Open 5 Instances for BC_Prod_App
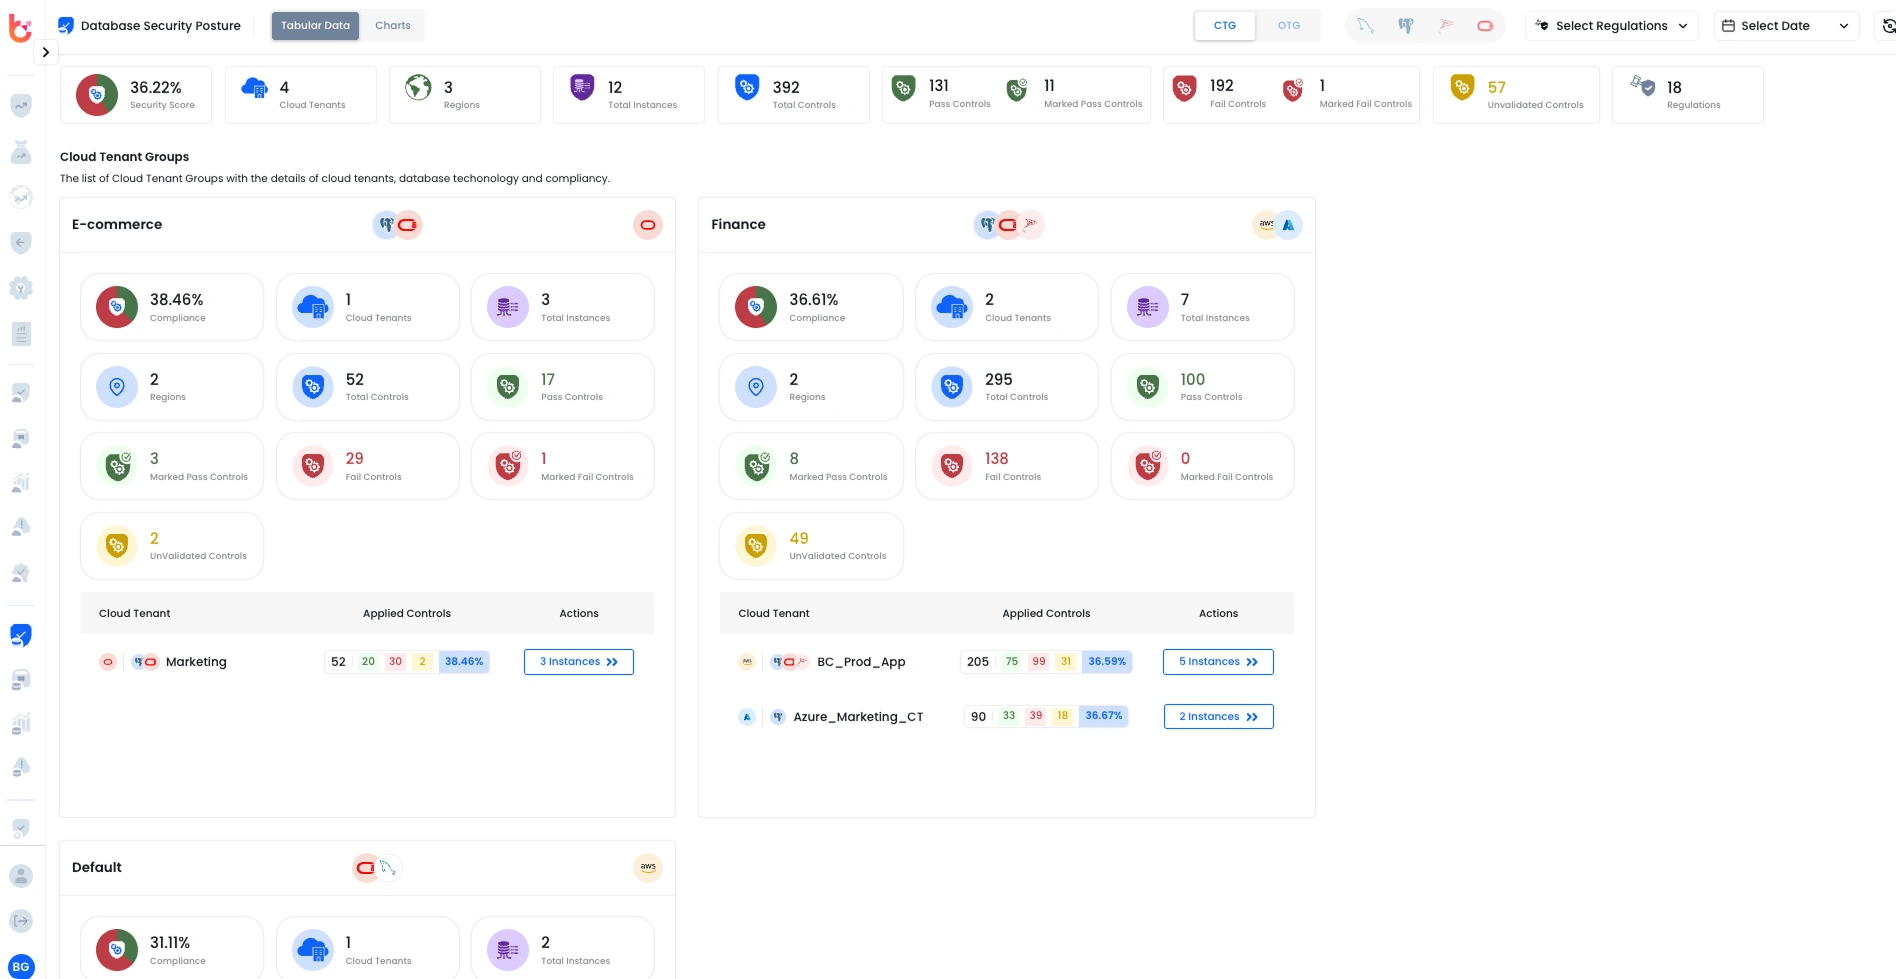This screenshot has height=979, width=1896. 1217,662
